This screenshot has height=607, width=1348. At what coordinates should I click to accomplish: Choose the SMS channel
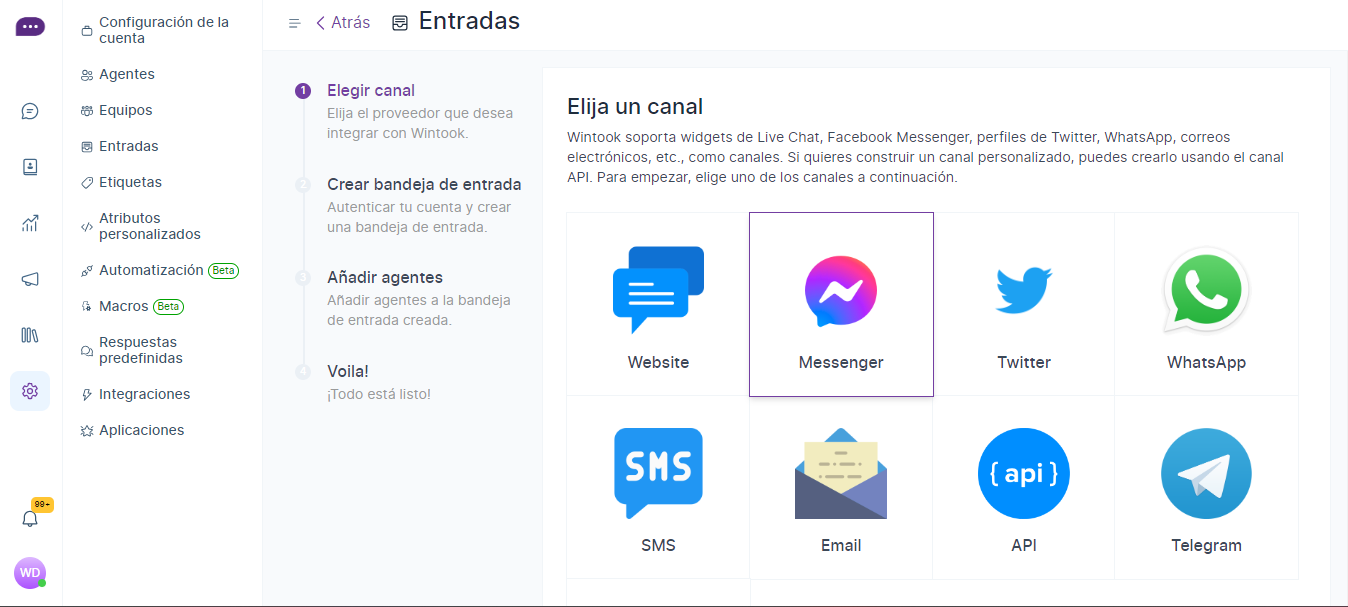(658, 487)
